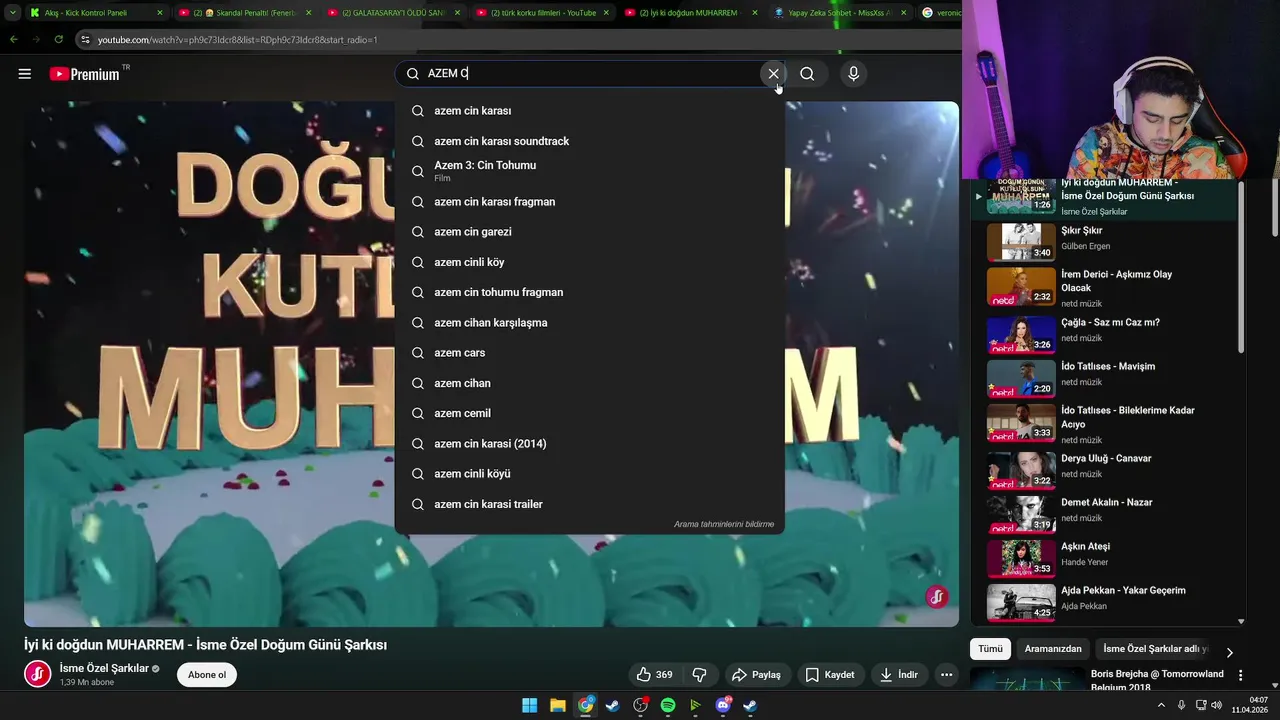Open İsme Özel Şarkılar channel avatar
Screen dimensions: 1280x720
[x=38, y=675]
